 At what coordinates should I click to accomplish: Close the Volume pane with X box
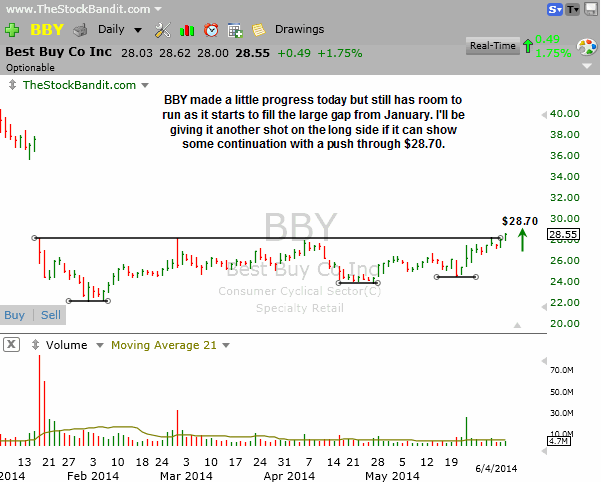coord(12,345)
